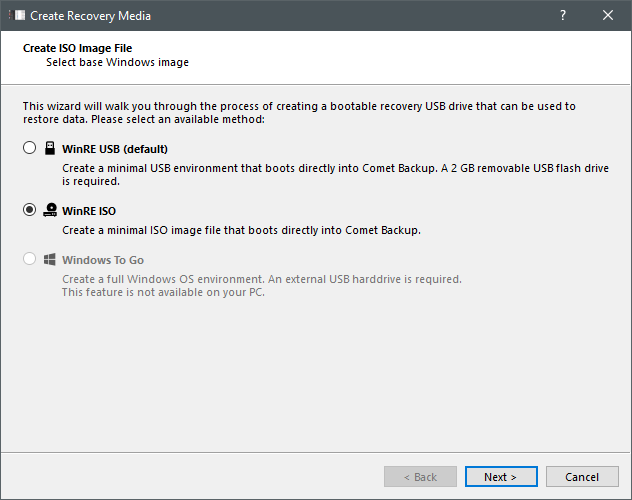Image resolution: width=632 pixels, height=500 pixels.
Task: Click the "Create ISO Image File" heading
Action: point(77,48)
